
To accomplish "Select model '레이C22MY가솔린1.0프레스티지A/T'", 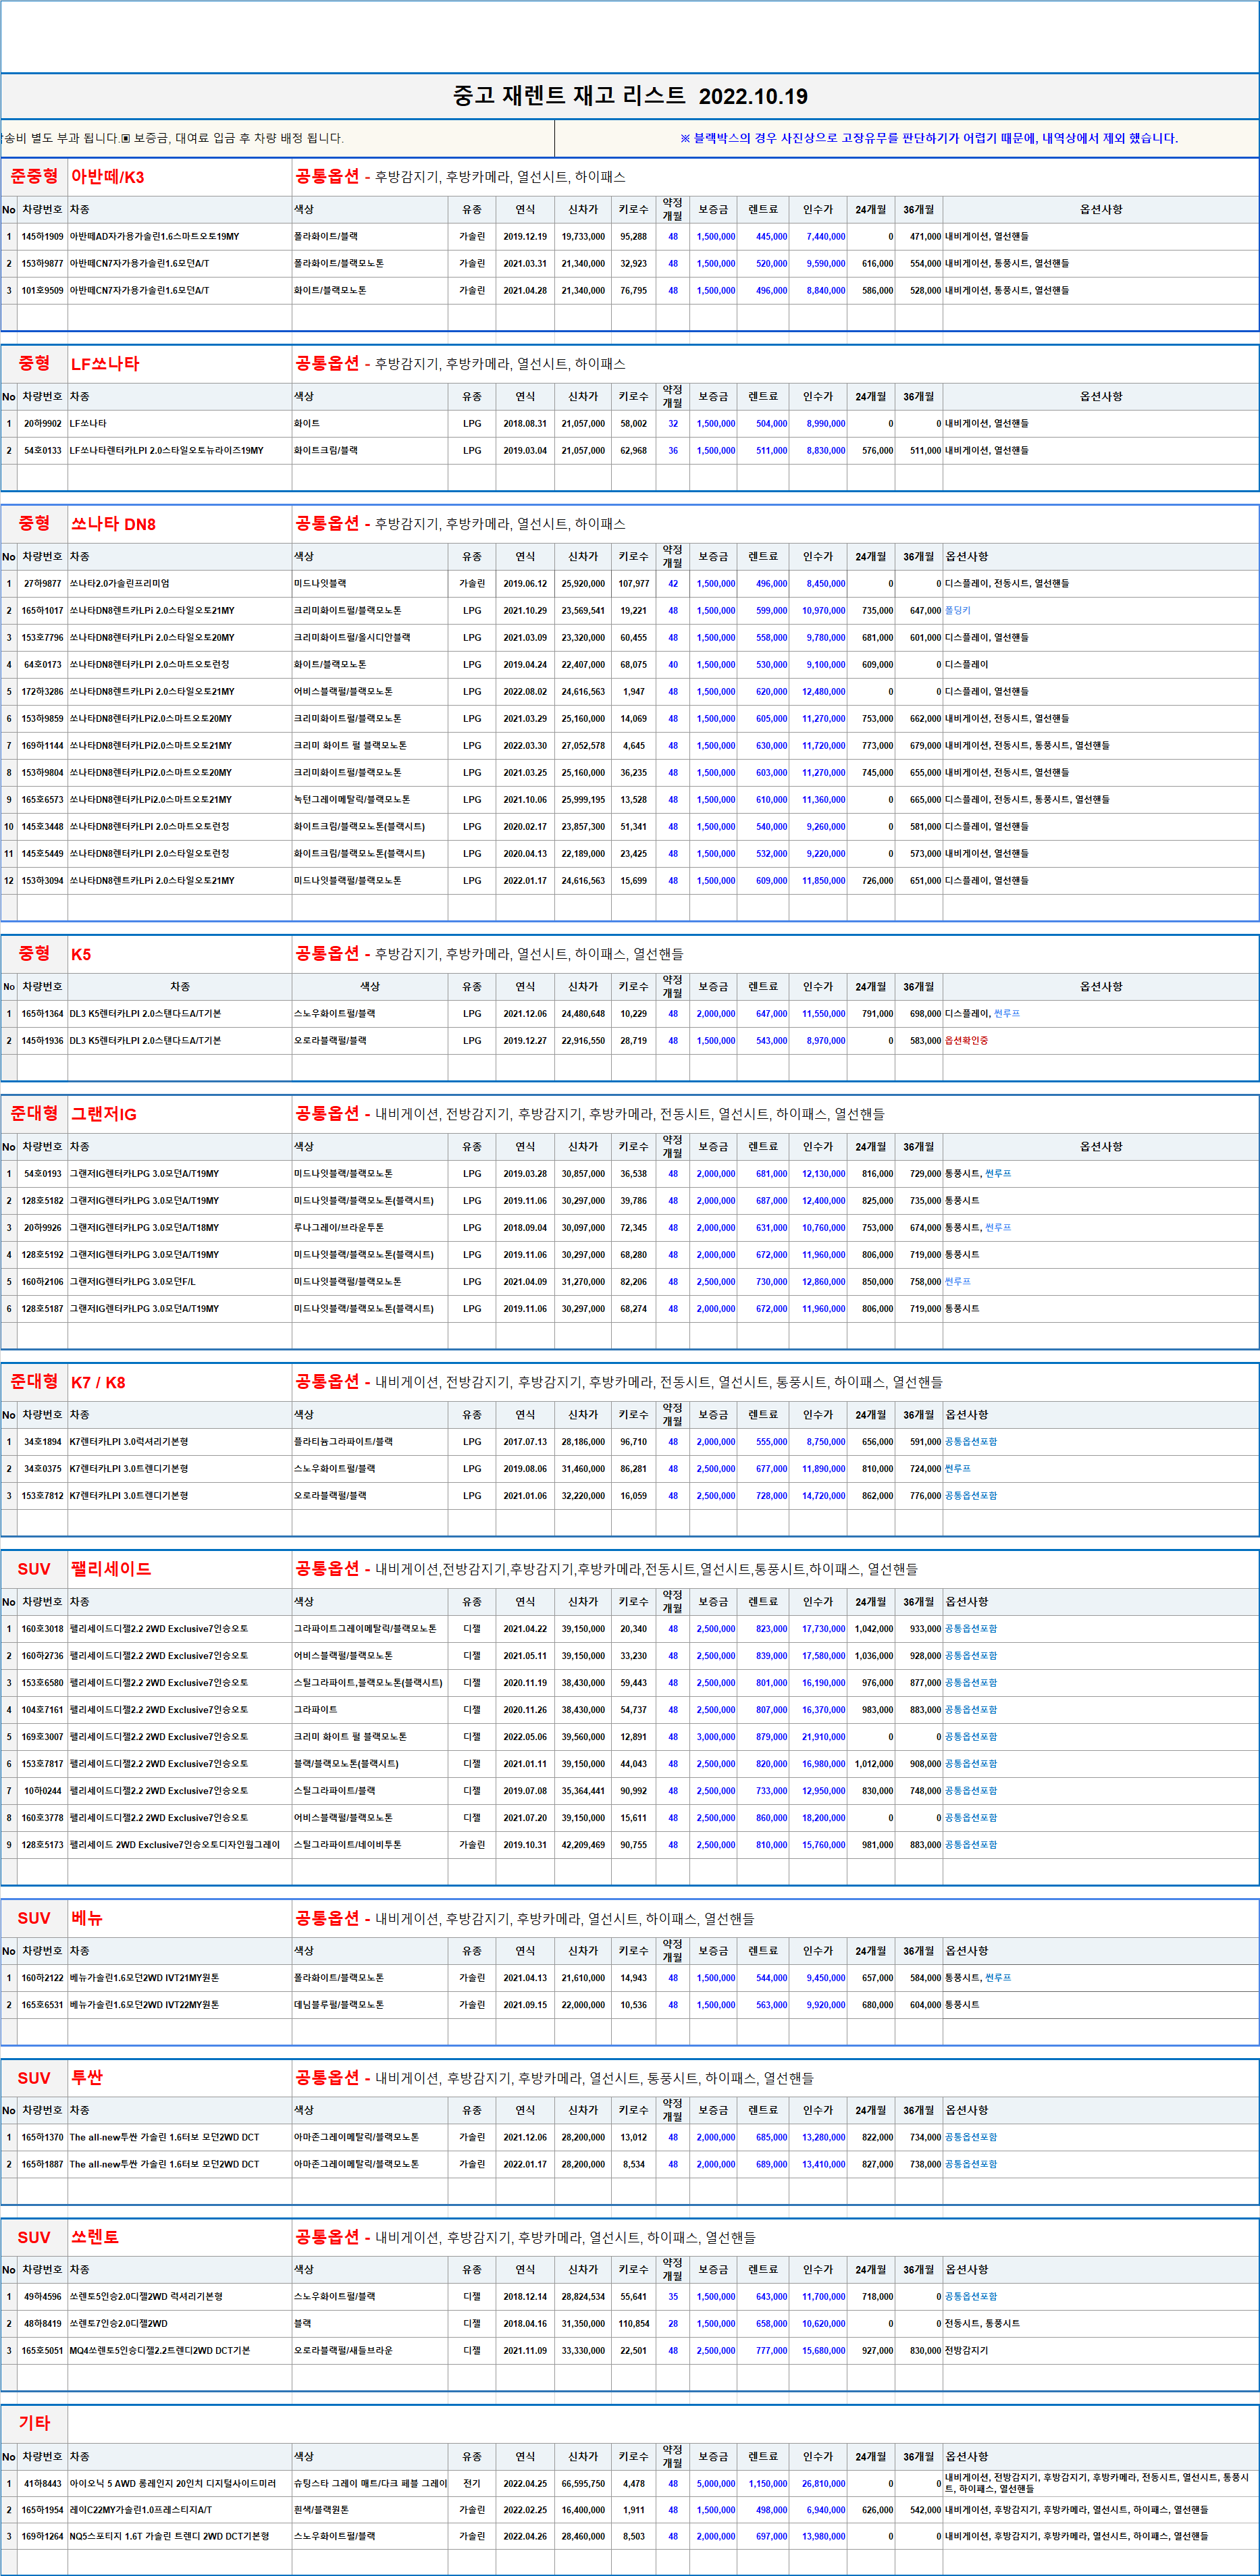I will pyautogui.click(x=141, y=2510).
